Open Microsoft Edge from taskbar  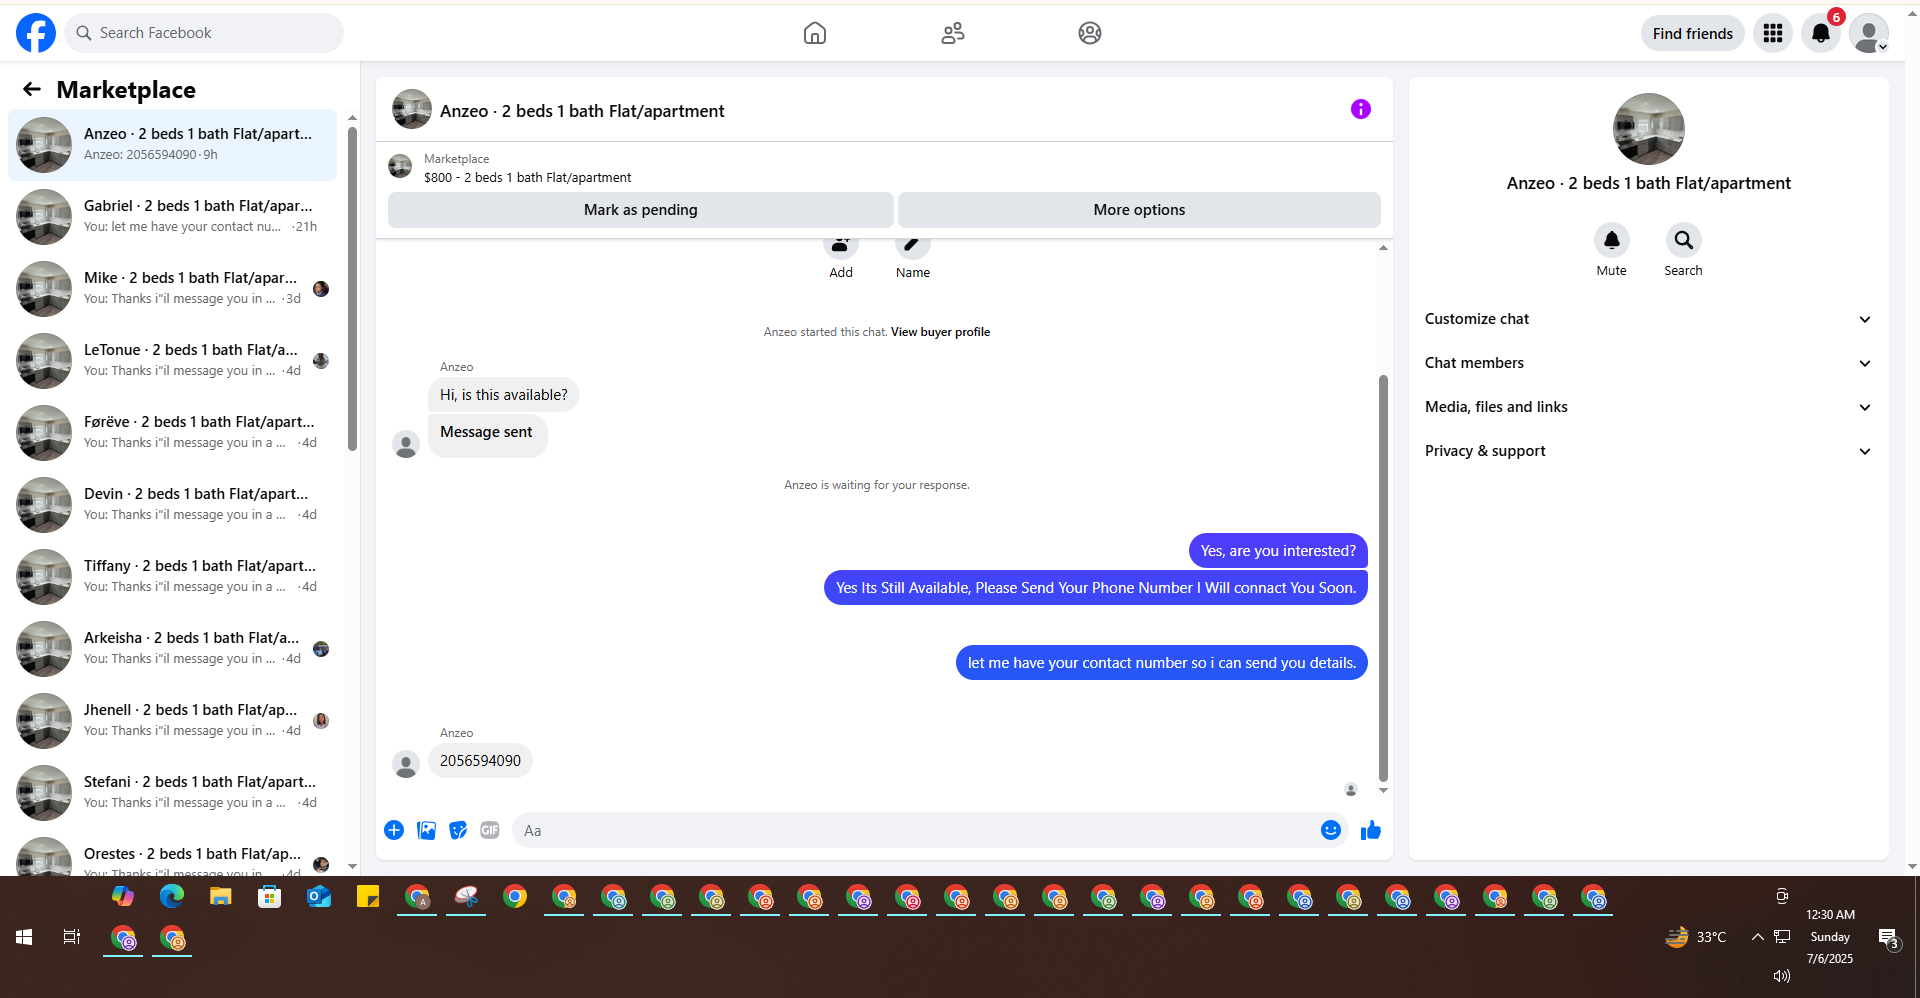pyautogui.click(x=172, y=897)
